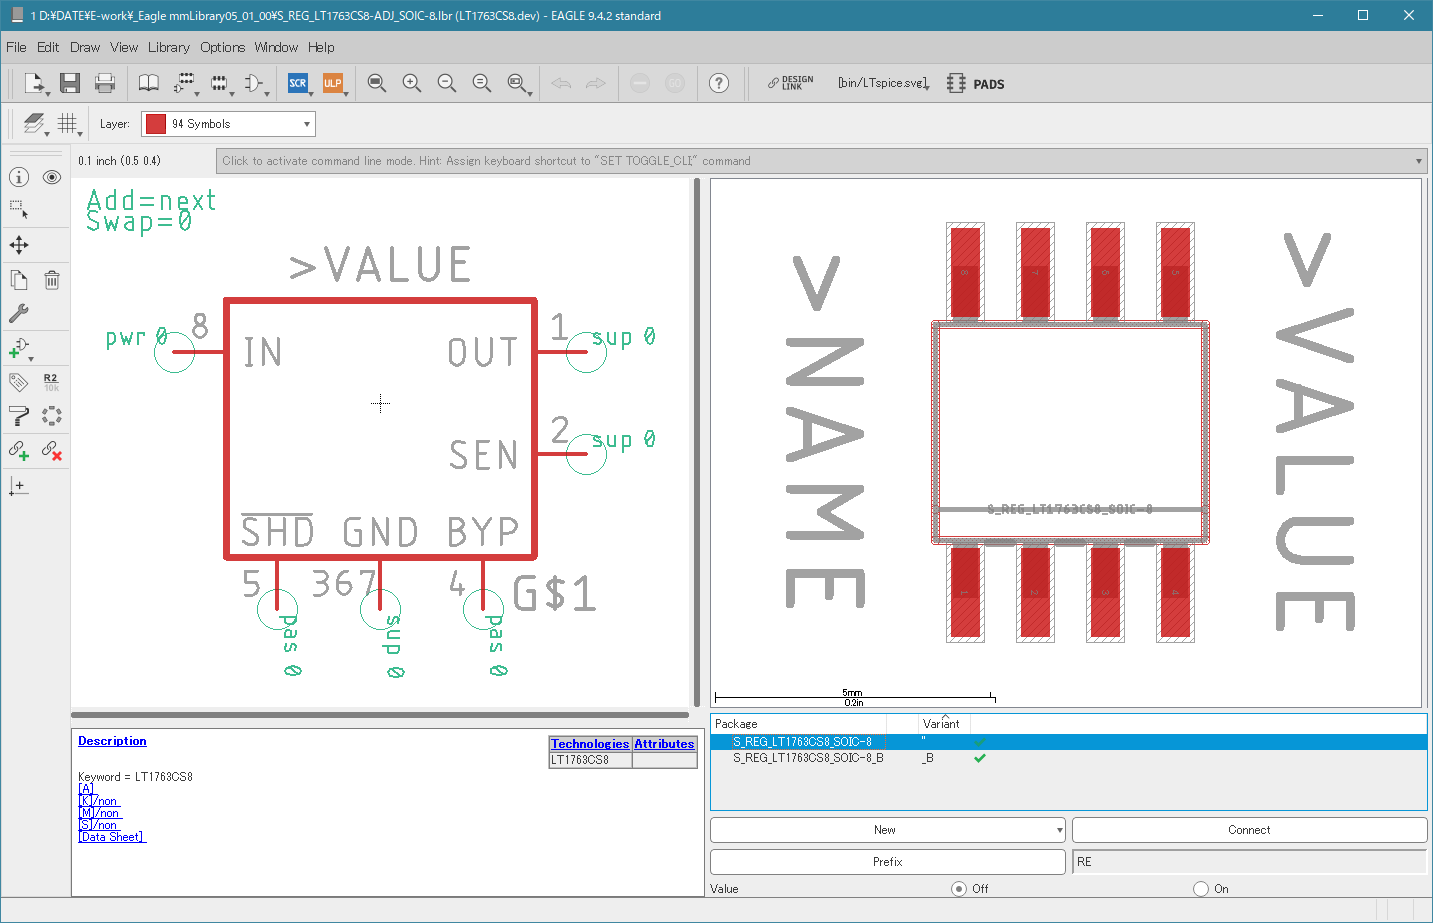Screen dimensions: 1433x923
Task: Click the Zoom out magnifier icon
Action: [447, 83]
